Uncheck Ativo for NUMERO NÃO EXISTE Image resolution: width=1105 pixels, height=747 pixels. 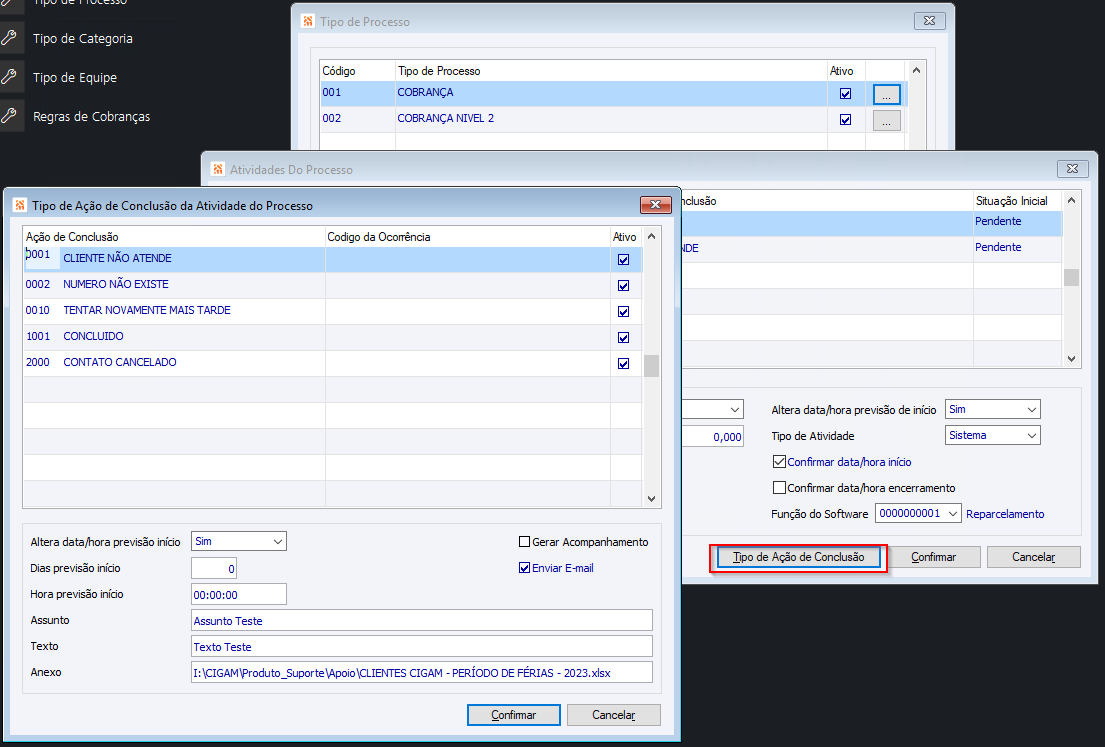(x=623, y=285)
